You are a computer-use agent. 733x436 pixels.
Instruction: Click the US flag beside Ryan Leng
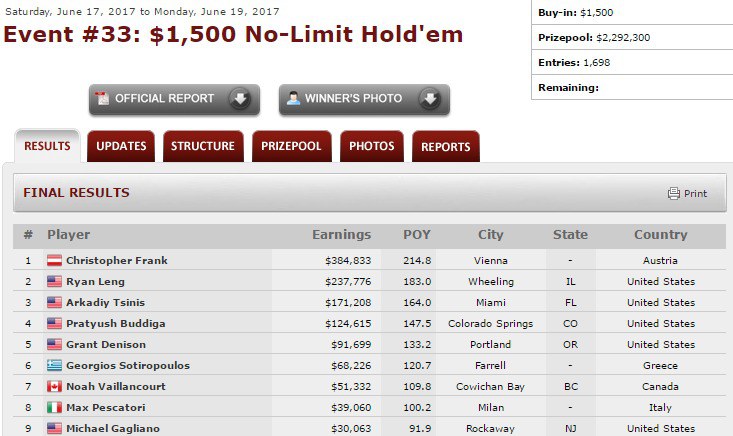pyautogui.click(x=54, y=282)
